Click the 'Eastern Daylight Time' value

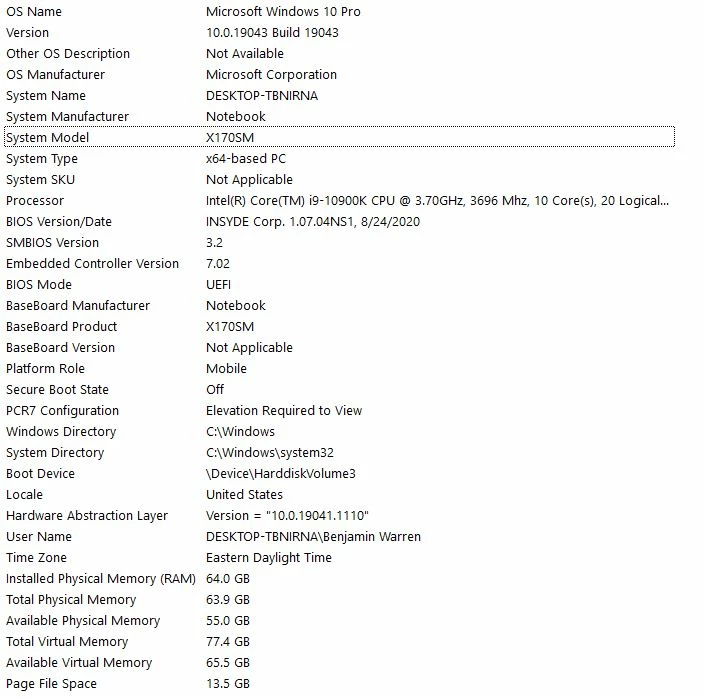(x=269, y=558)
